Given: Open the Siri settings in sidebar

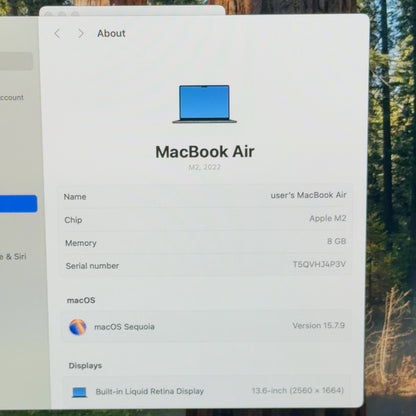Looking at the screenshot, I should (13, 257).
